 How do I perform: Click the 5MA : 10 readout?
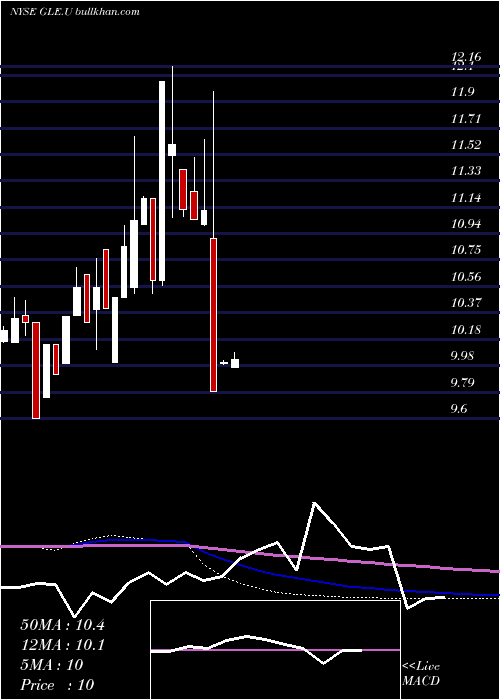tap(52, 665)
